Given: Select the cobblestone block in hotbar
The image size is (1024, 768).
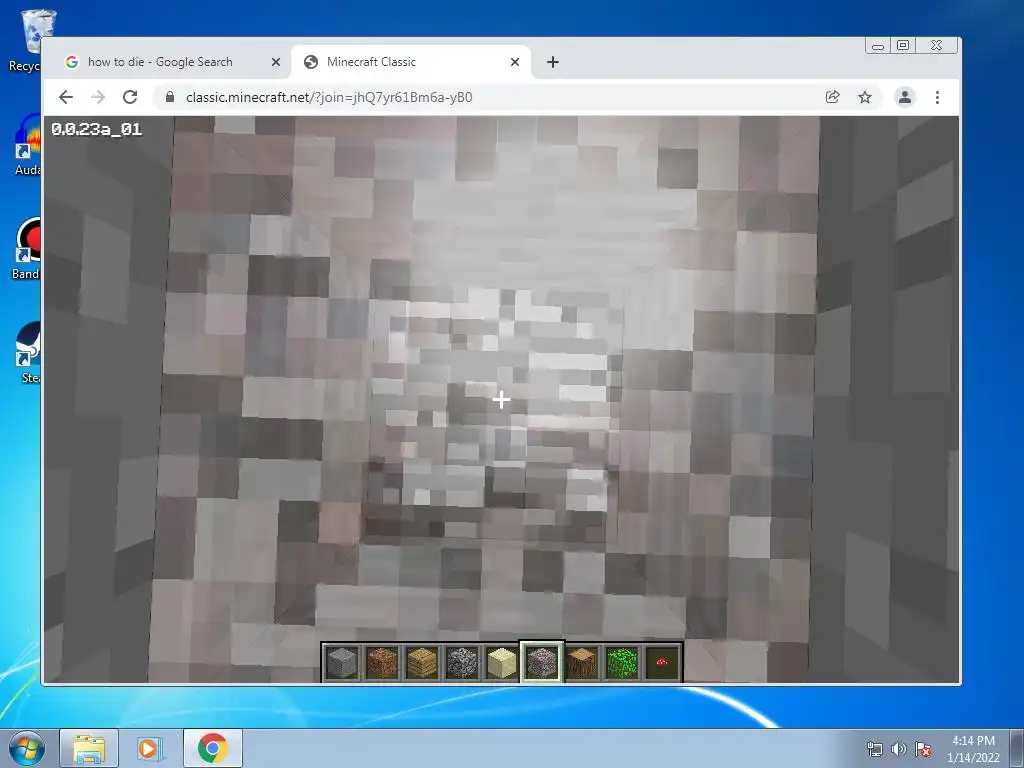Looking at the screenshot, I should [462, 662].
